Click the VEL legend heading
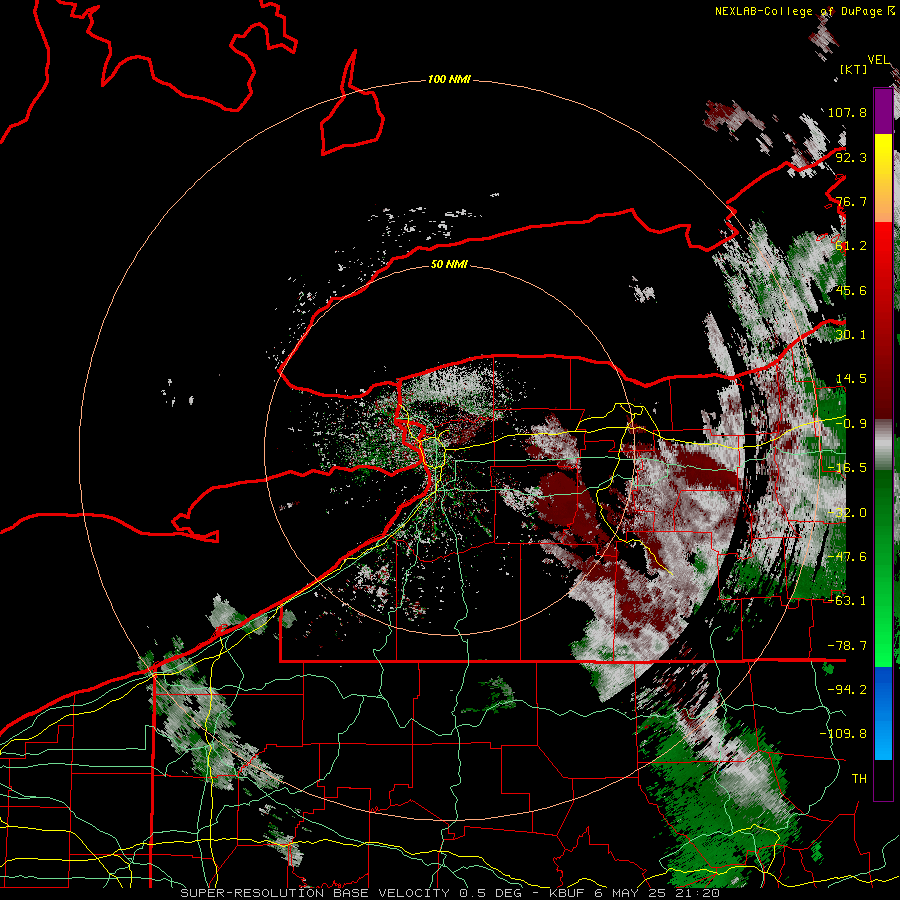Image resolution: width=900 pixels, height=900 pixels. pyautogui.click(x=879, y=60)
